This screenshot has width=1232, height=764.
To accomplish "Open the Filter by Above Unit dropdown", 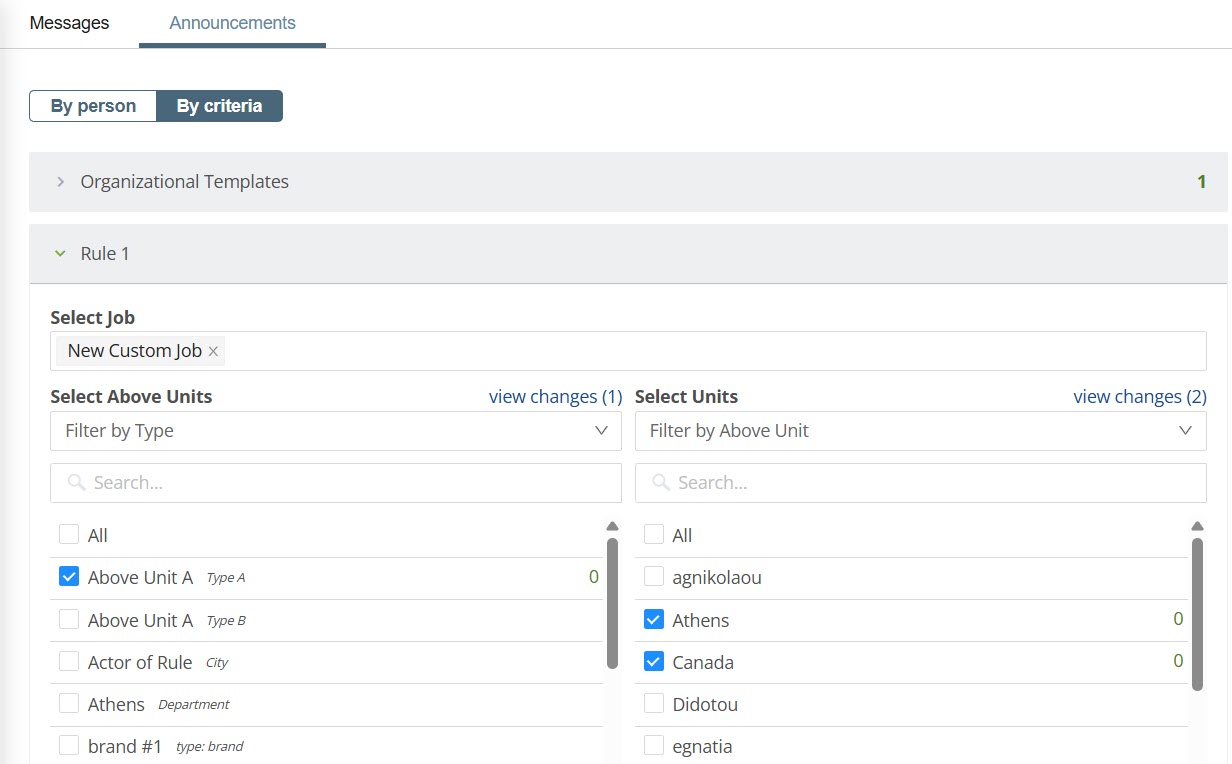I will click(x=920, y=431).
